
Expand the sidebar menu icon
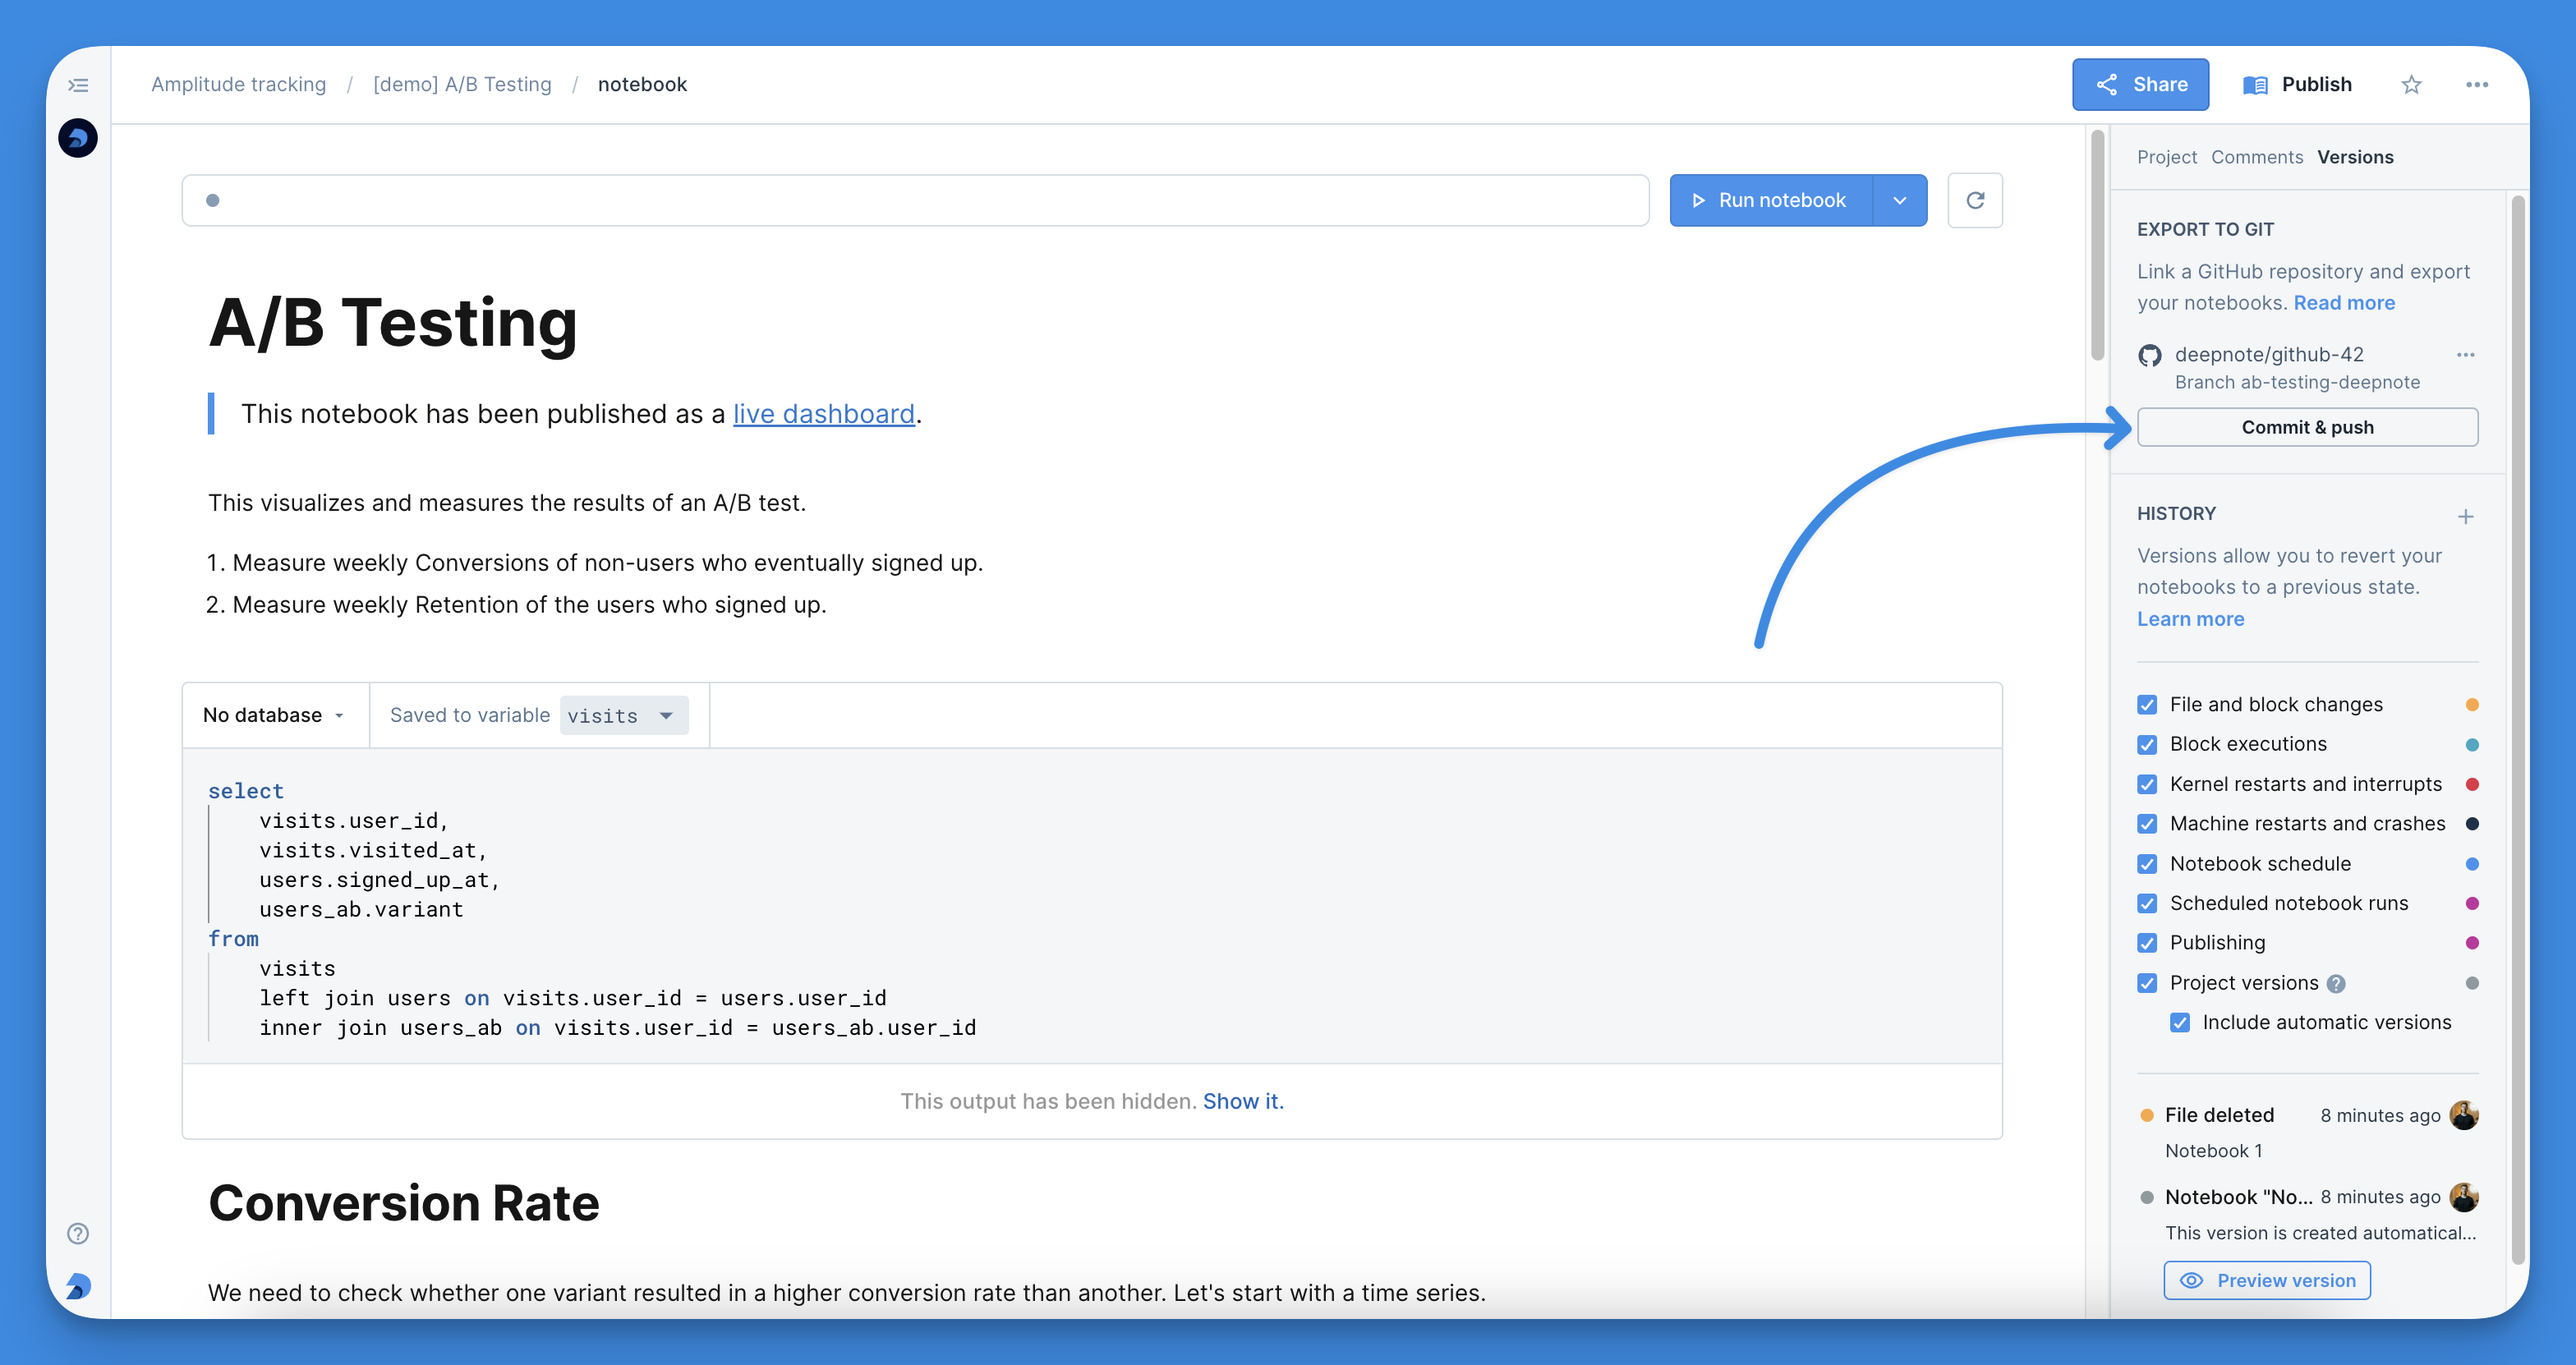[x=78, y=85]
